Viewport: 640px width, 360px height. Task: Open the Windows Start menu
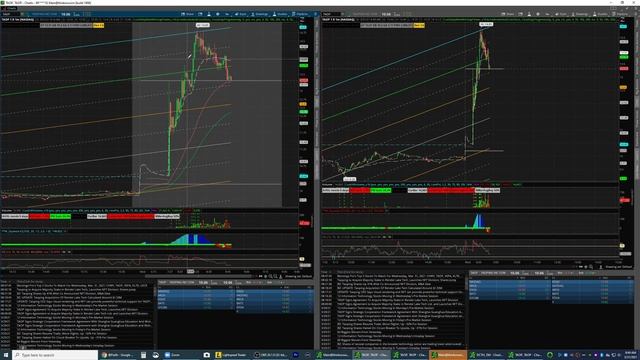tap(6, 355)
